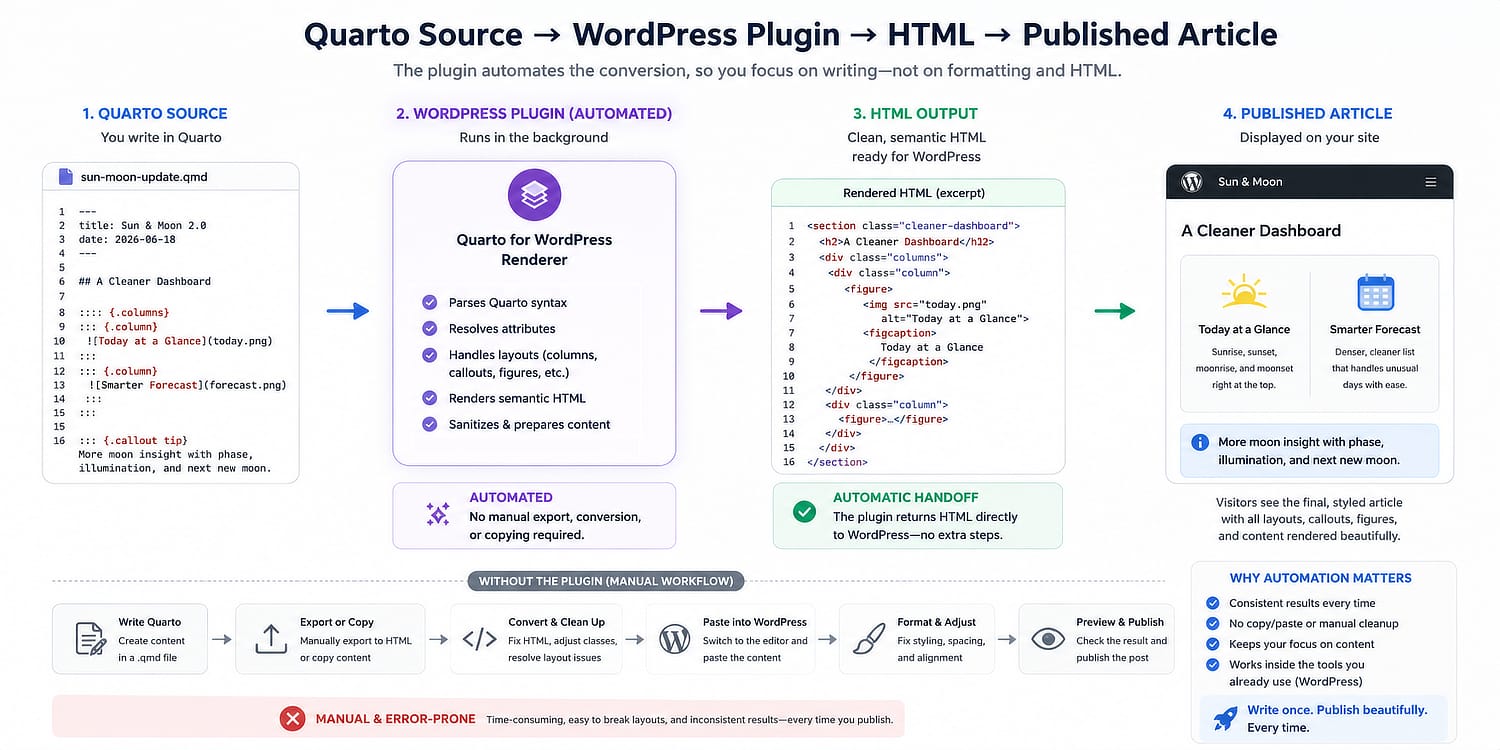
Task: Click the green checkmark in Automatic Handoff
Action: [x=804, y=512]
